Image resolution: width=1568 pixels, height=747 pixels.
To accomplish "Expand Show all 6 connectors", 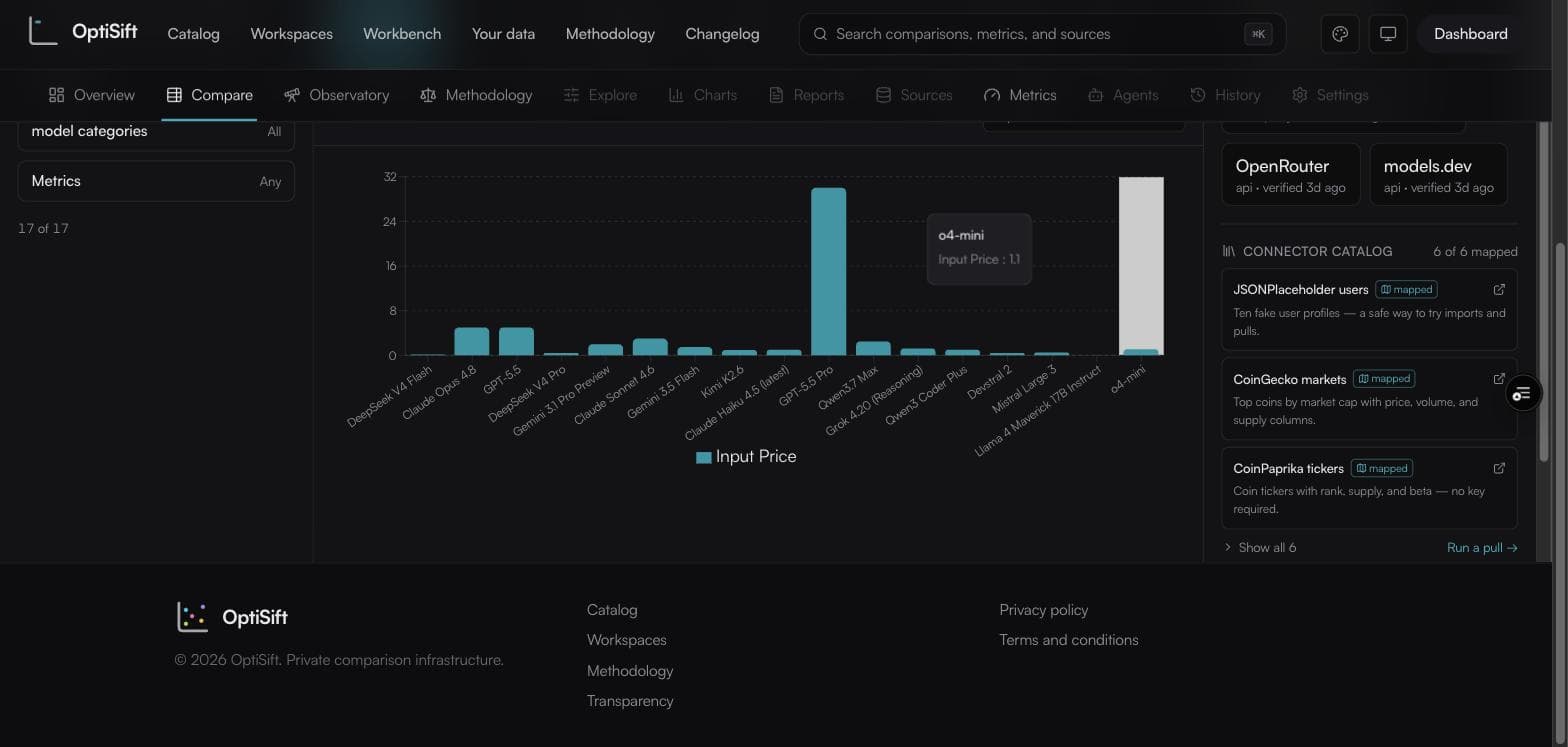I will [1260, 547].
